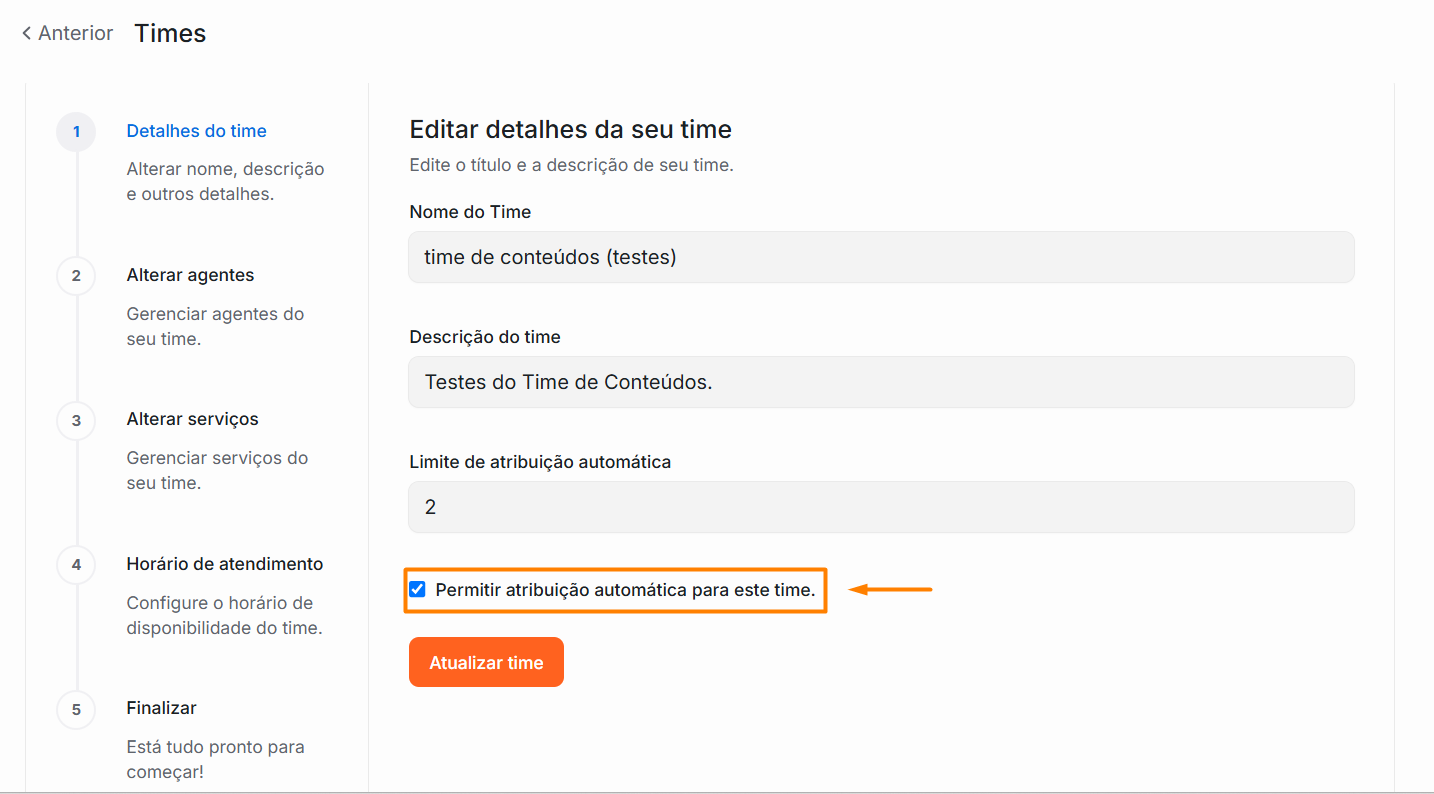Jump to the Finalizar step
This screenshot has height=794, width=1434.
pyautogui.click(x=162, y=708)
